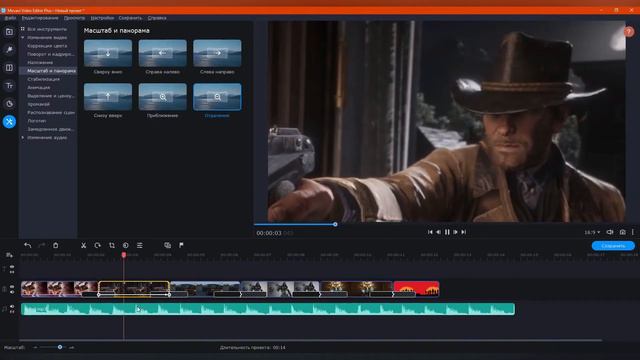Pause the preview playback
The height and width of the screenshot is (360, 640).
[x=447, y=232]
